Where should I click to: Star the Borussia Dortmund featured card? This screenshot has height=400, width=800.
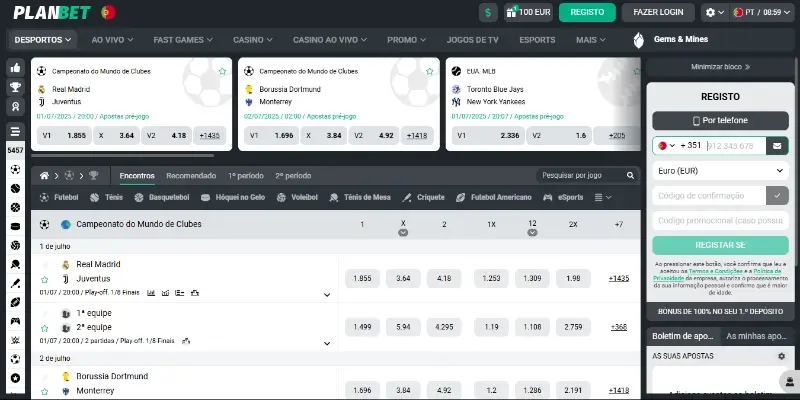[429, 72]
